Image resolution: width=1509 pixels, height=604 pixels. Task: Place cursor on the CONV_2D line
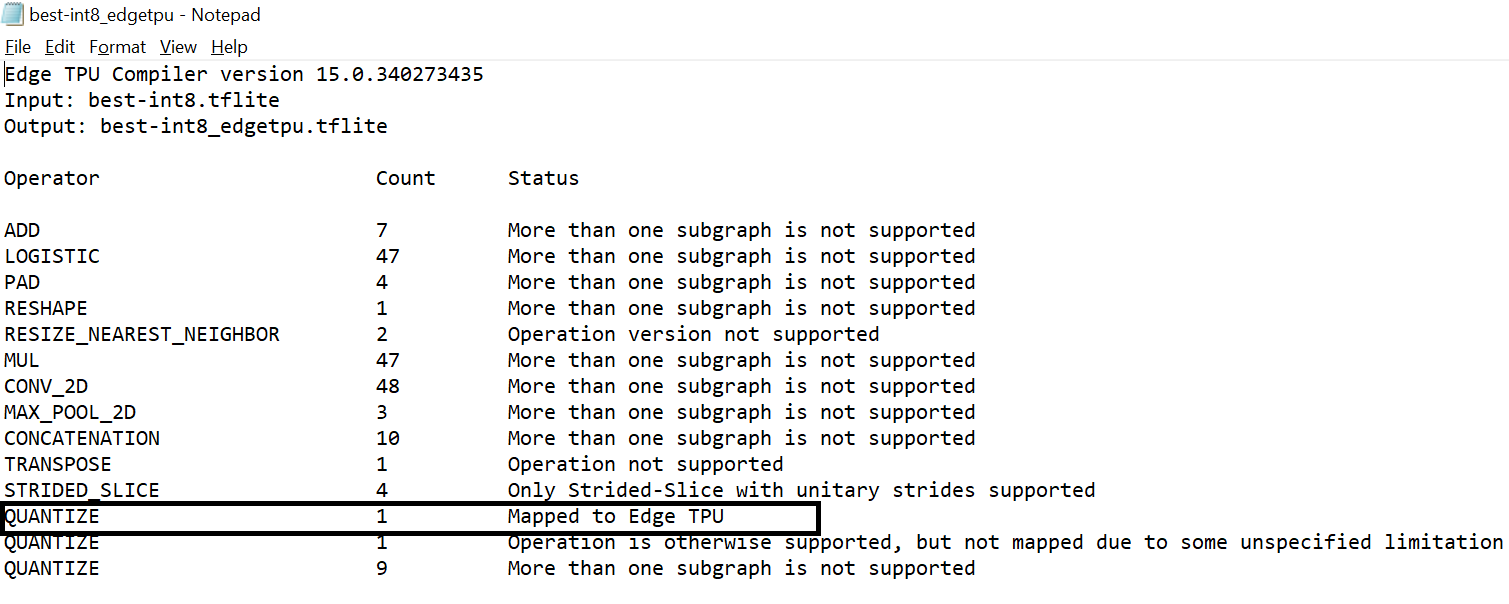45,385
